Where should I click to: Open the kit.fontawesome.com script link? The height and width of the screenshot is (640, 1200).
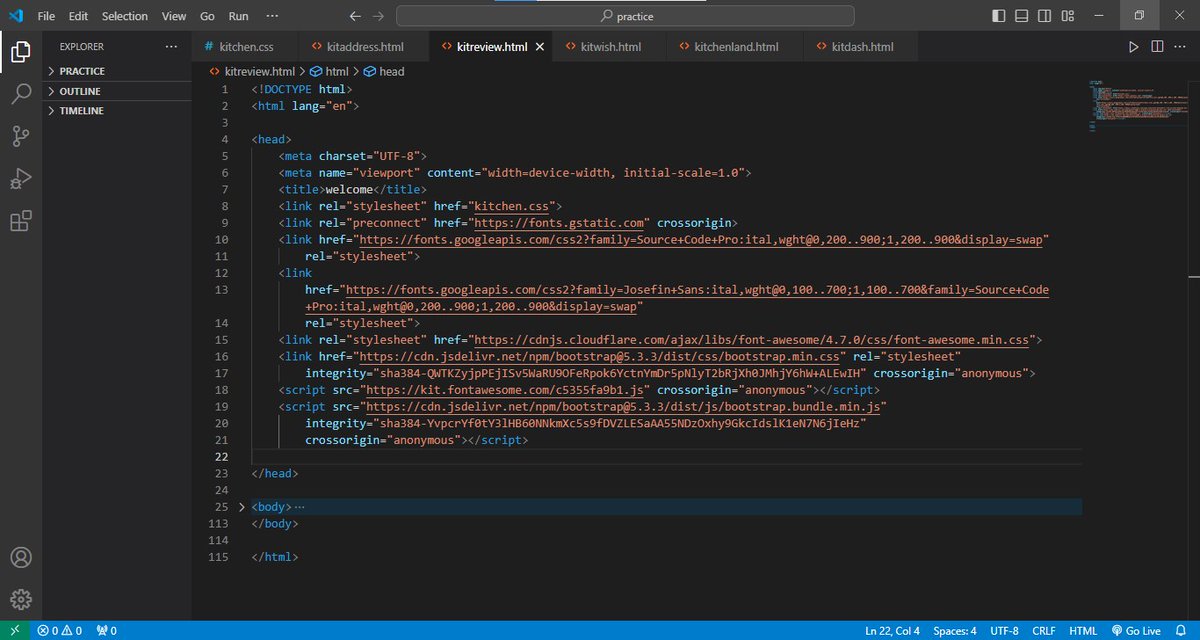507,390
